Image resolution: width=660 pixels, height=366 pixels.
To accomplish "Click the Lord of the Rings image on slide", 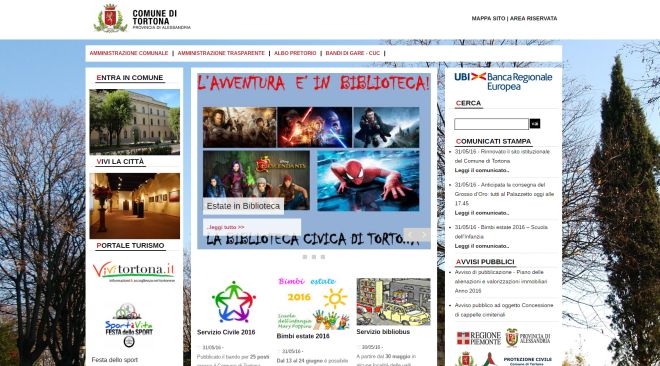I will tap(240, 127).
